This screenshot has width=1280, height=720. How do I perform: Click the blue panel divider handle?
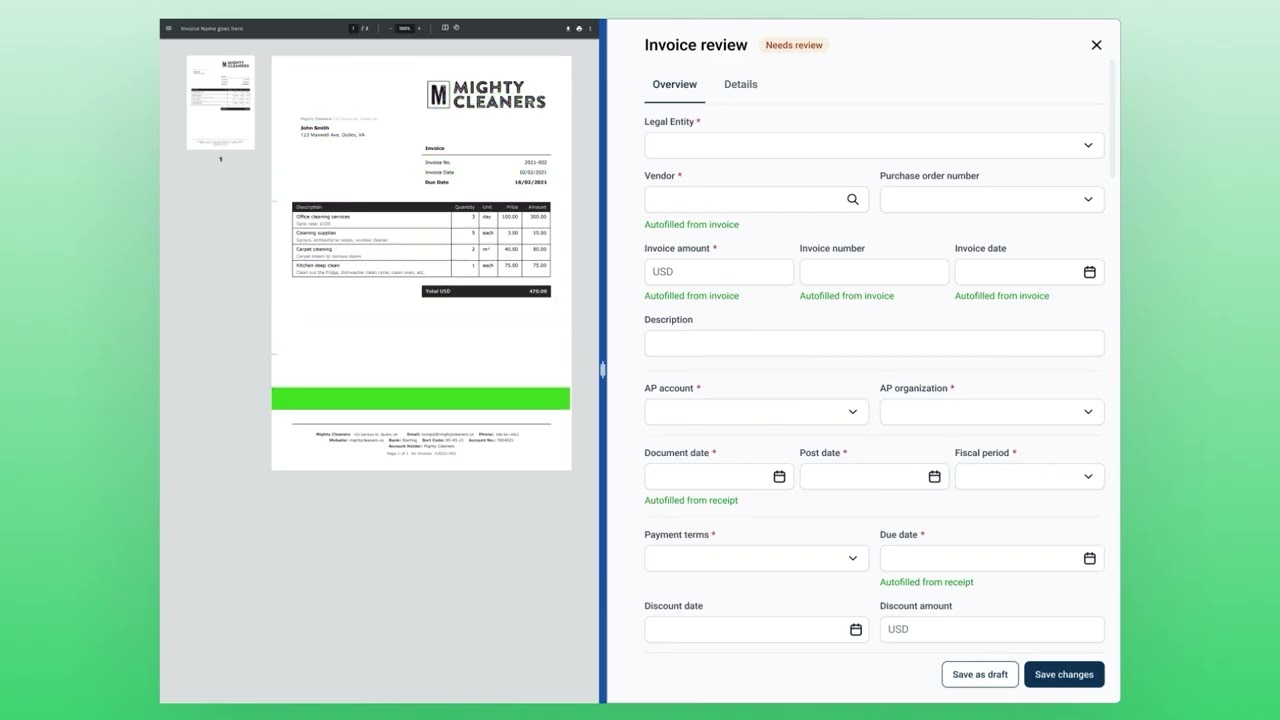coord(603,370)
